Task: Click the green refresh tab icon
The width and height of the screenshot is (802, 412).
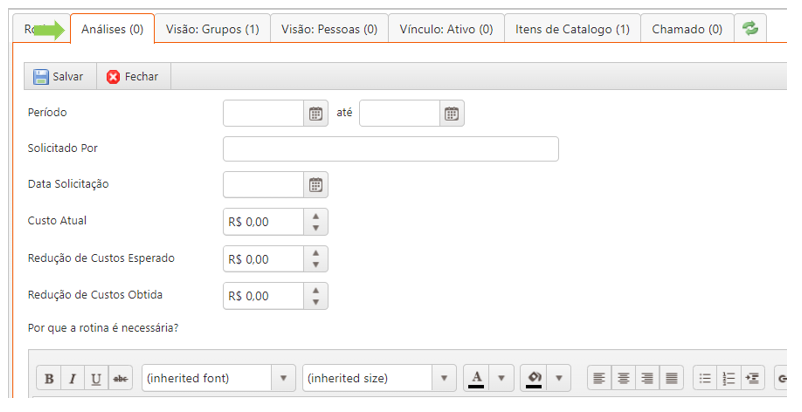Action: click(749, 29)
